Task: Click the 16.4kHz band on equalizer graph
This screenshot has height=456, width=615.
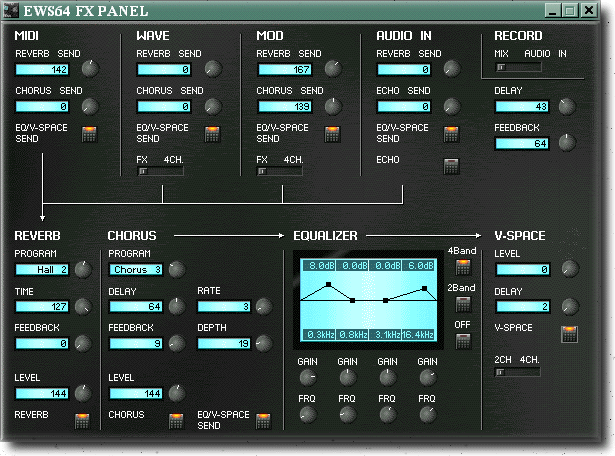Action: point(418,335)
